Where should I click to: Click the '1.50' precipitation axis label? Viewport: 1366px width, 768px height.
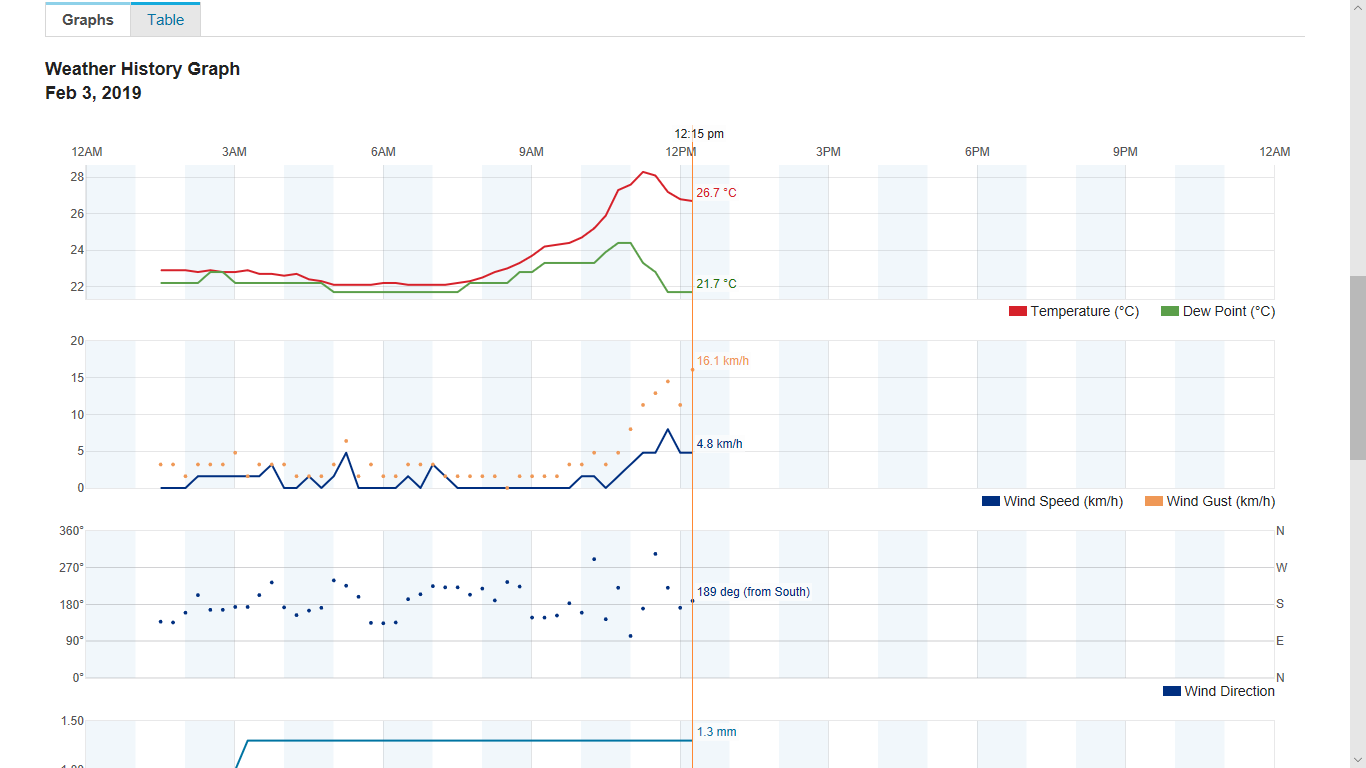pyautogui.click(x=73, y=721)
